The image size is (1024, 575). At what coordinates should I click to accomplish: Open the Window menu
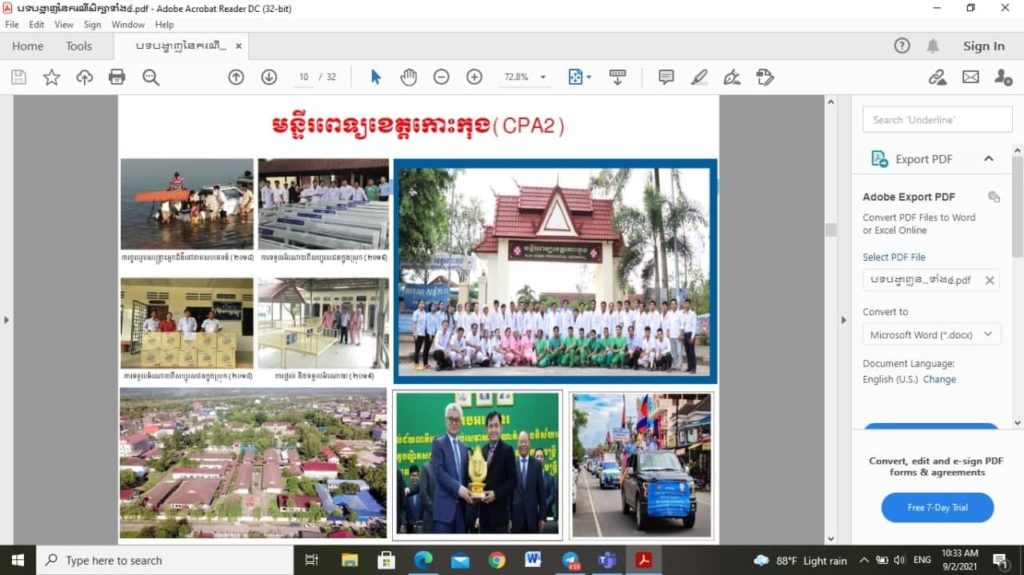[128, 24]
